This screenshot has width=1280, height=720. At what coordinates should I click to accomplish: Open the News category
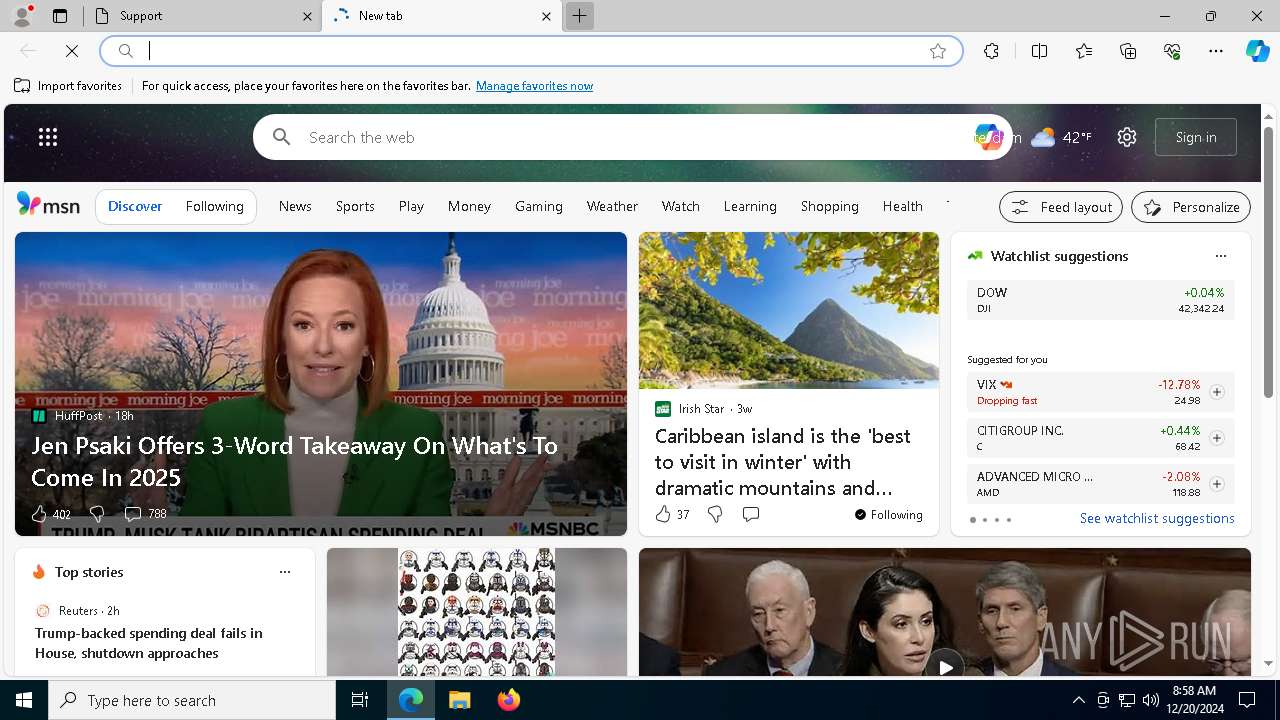[295, 206]
